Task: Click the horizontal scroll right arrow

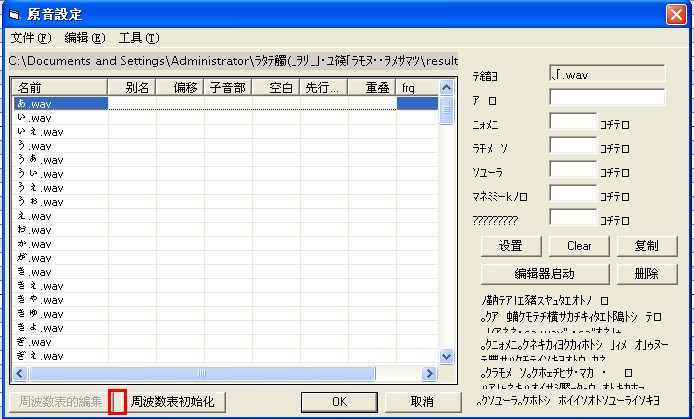Action: 429,374
